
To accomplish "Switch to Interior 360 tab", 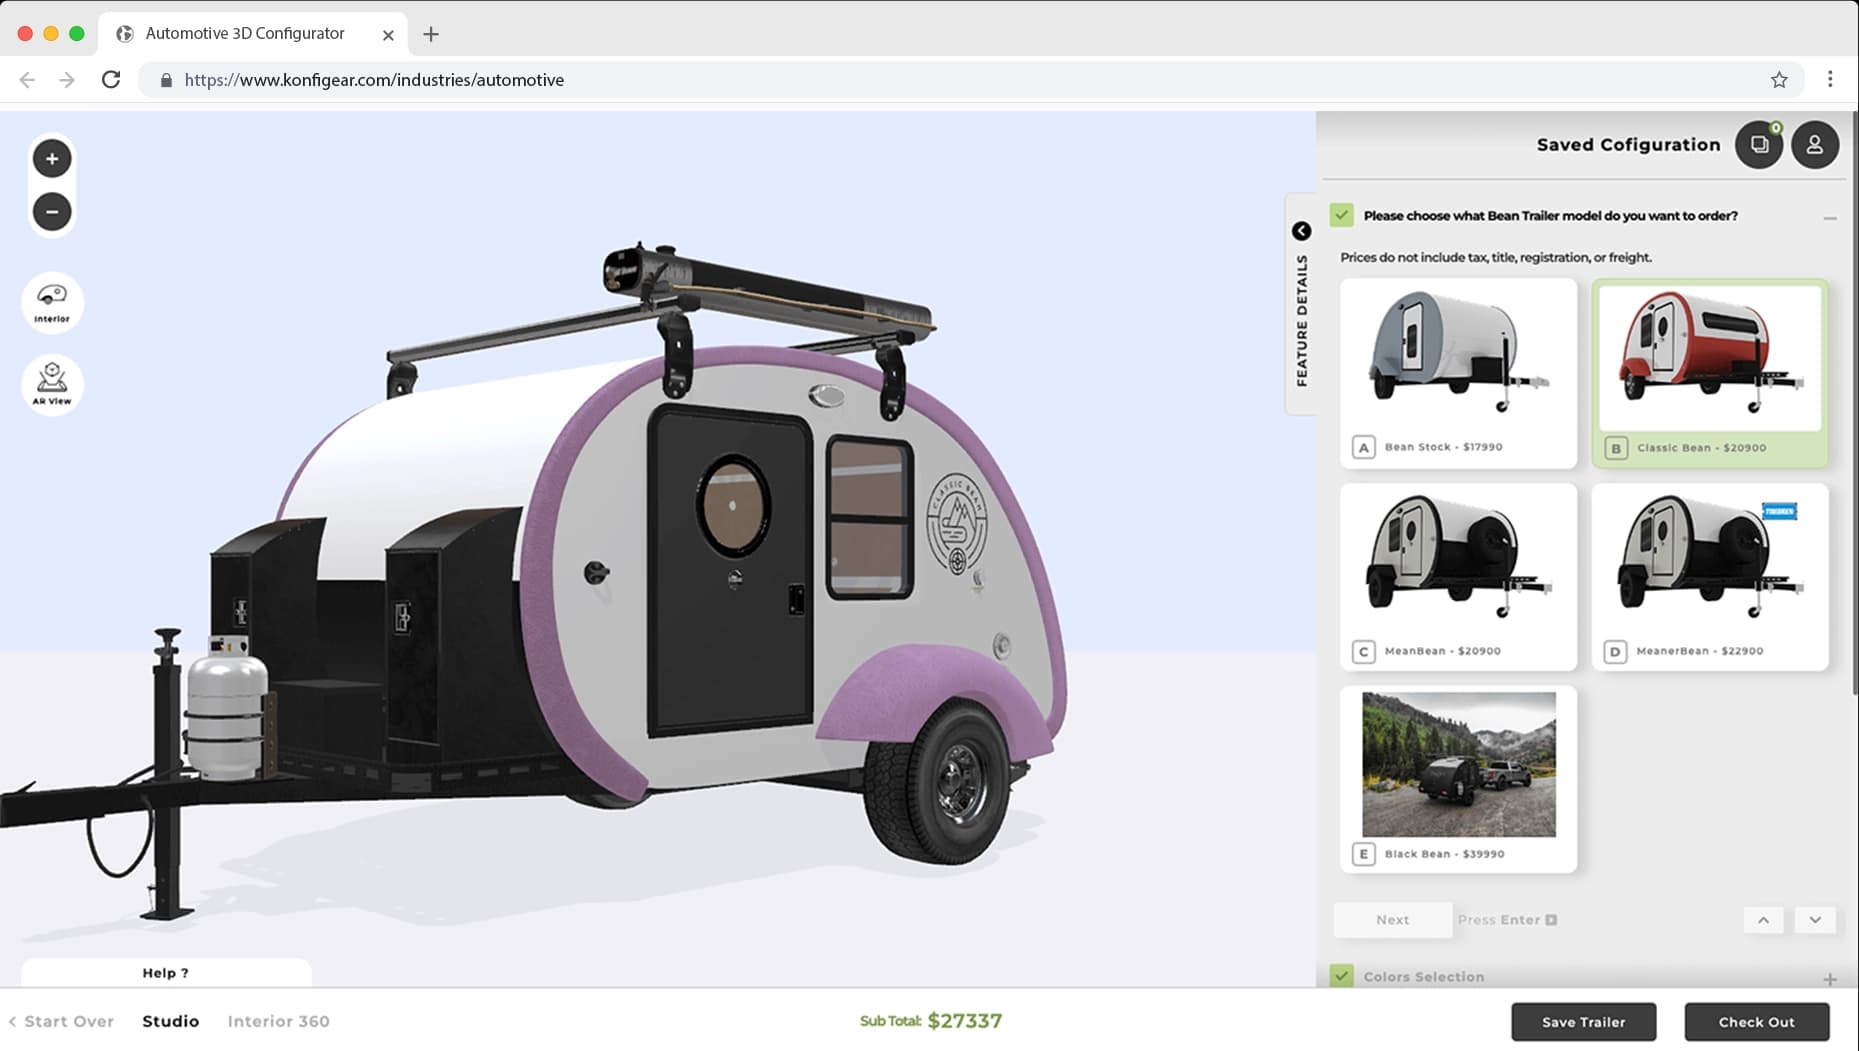I will click(x=278, y=1021).
